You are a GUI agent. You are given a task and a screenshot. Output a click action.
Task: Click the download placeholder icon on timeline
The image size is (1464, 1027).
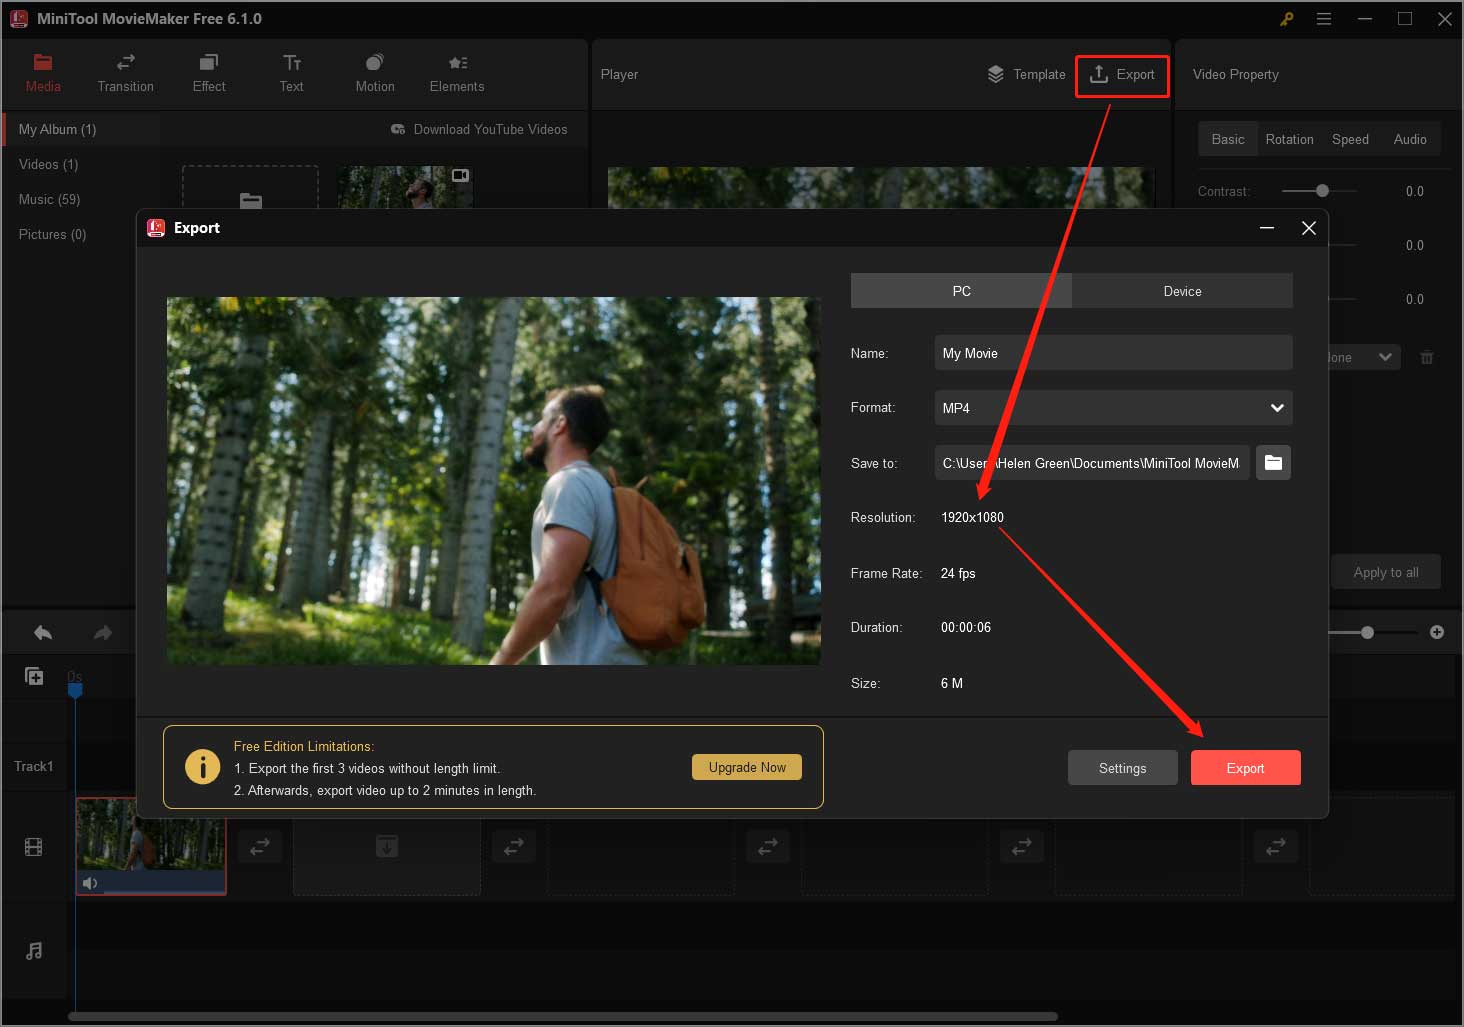pos(387,847)
